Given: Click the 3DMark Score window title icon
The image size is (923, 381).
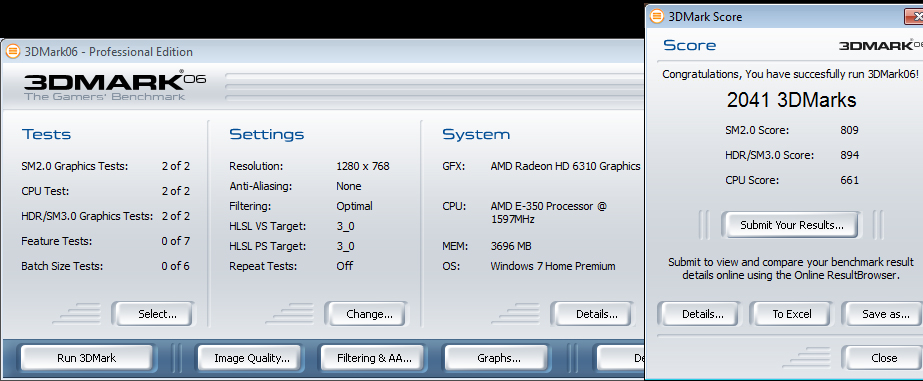Looking at the screenshot, I should click(656, 16).
